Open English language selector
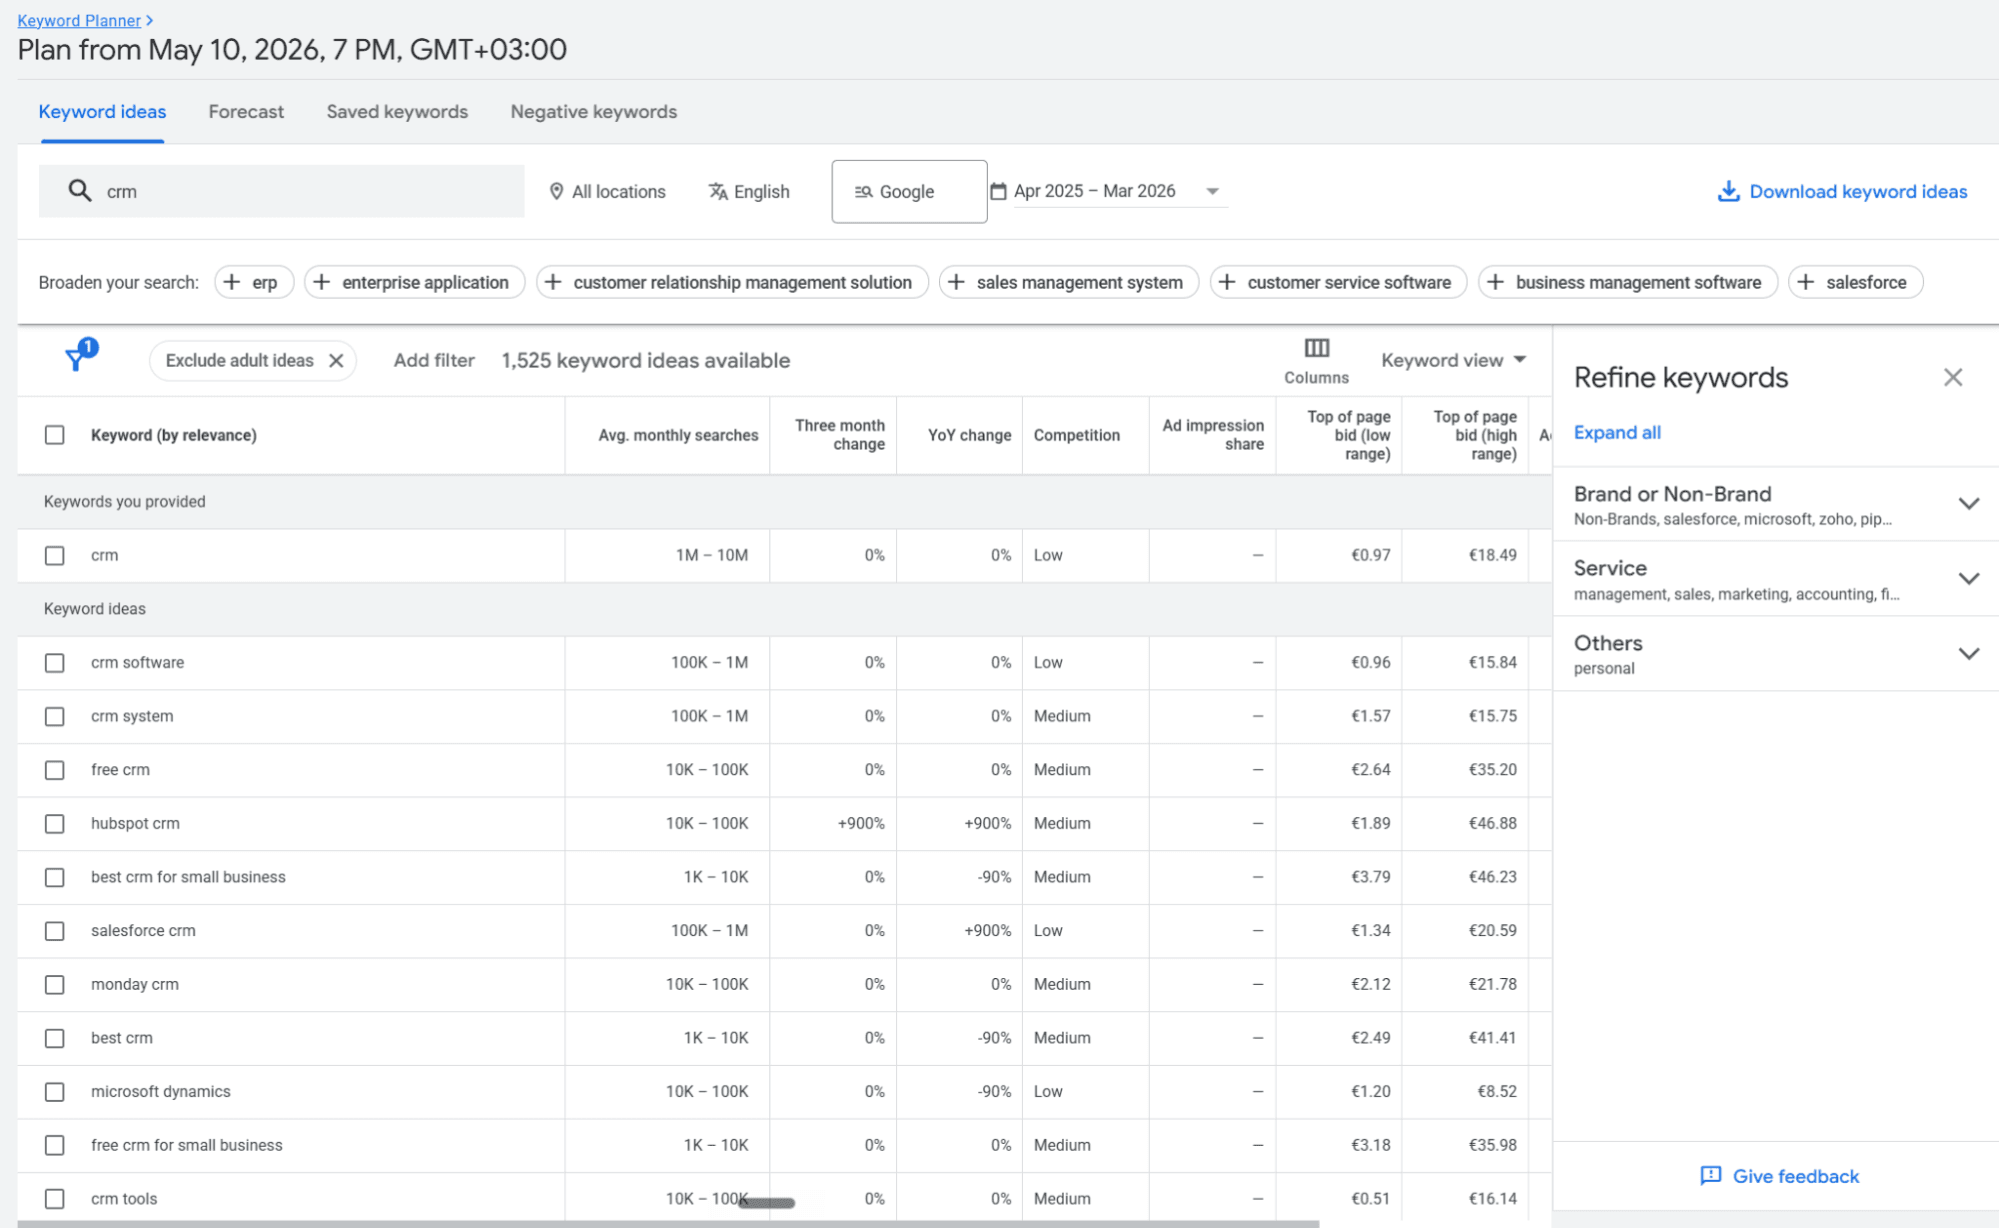1999x1228 pixels. (749, 191)
